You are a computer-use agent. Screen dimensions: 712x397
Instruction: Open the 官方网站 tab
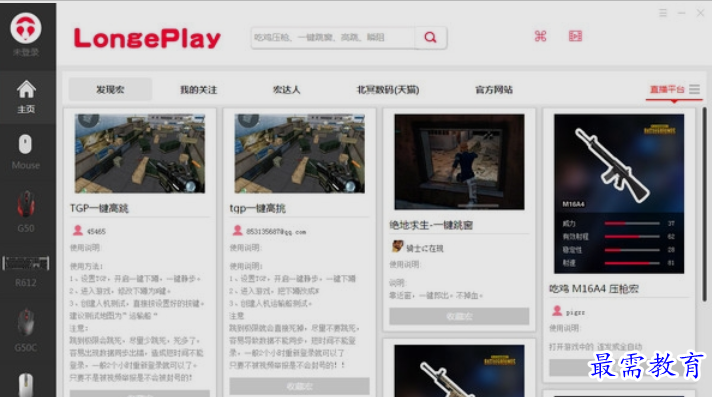(x=494, y=89)
